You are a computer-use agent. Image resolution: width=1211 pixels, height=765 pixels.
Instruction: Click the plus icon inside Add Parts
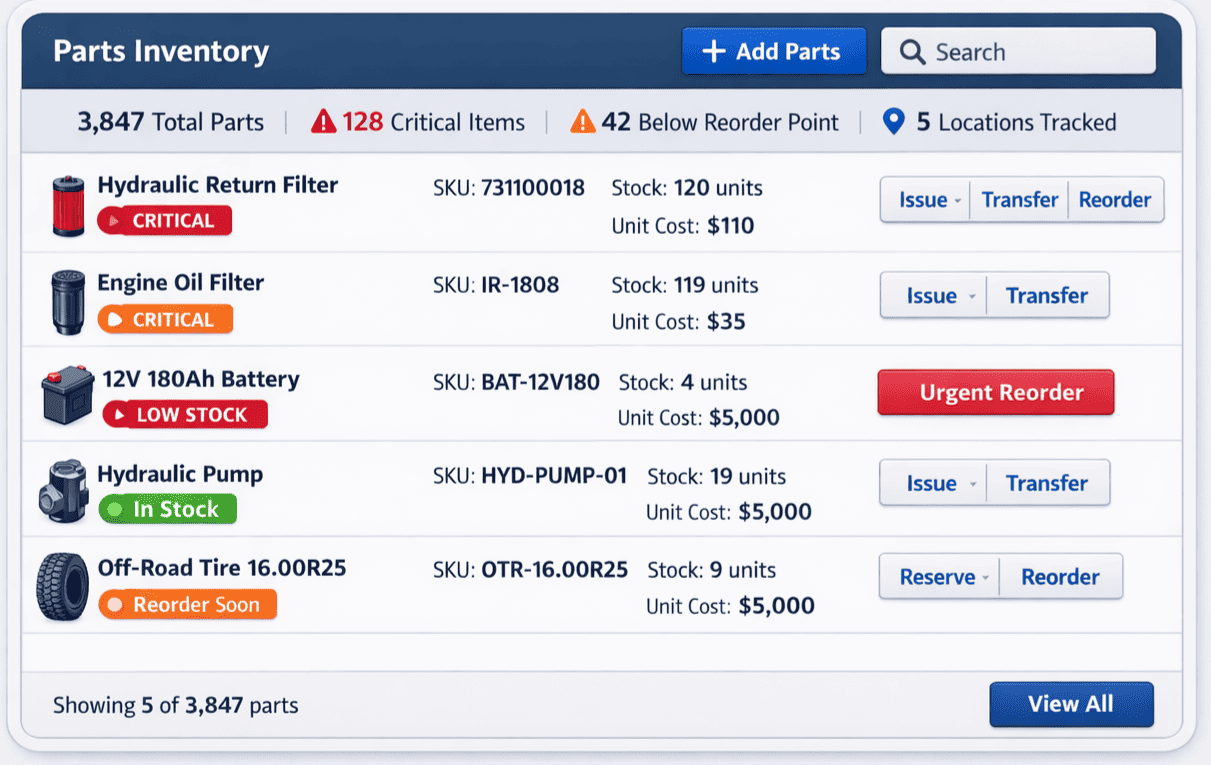click(715, 51)
